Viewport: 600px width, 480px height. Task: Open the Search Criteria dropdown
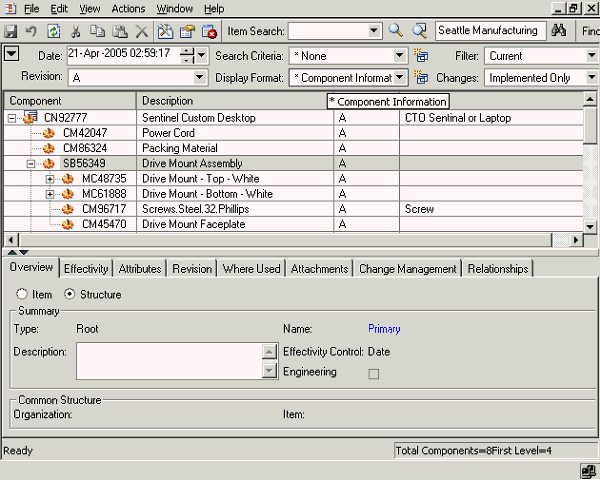(399, 56)
